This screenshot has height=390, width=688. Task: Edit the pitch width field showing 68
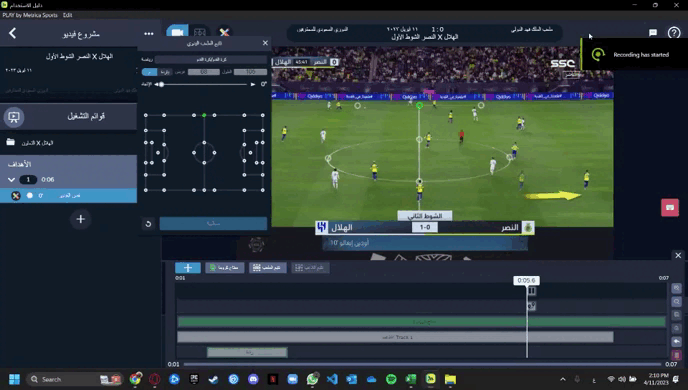pos(204,72)
